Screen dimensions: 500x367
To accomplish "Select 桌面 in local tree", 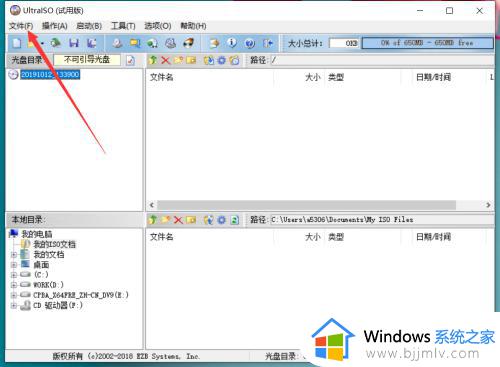I will 41,265.
